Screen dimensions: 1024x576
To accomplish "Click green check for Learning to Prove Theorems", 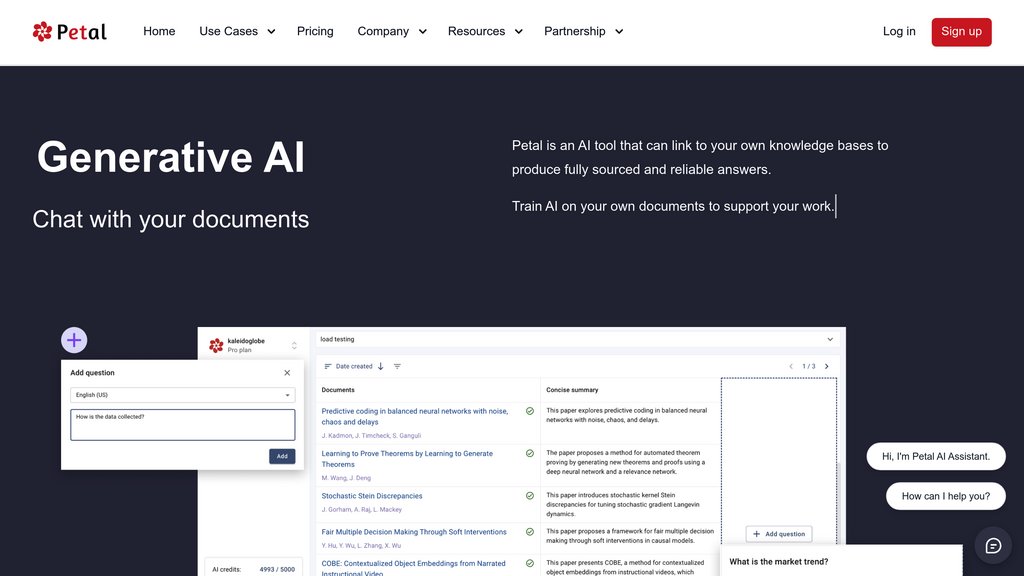I will pyautogui.click(x=530, y=454).
